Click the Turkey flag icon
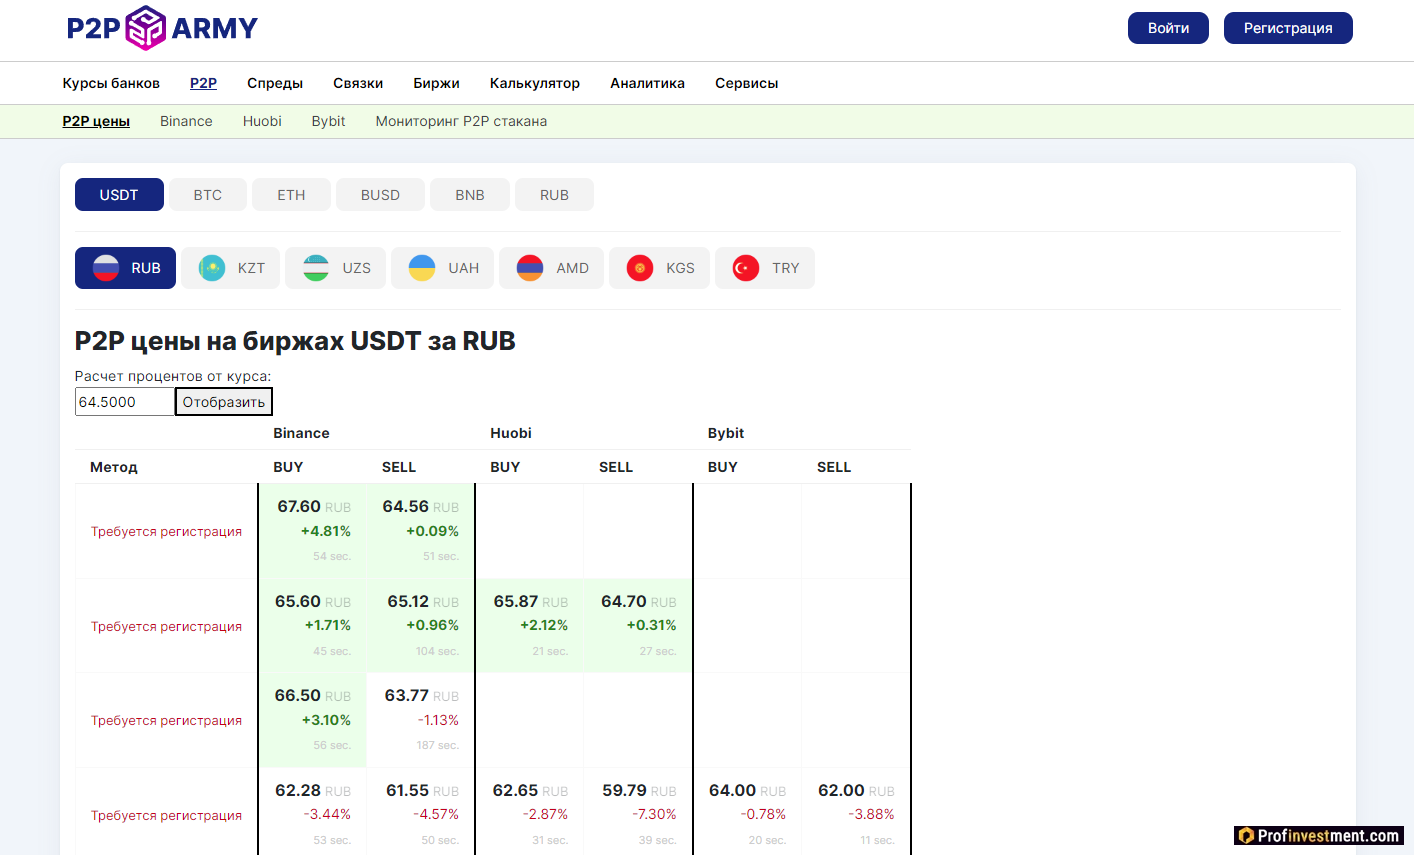 [x=746, y=268]
